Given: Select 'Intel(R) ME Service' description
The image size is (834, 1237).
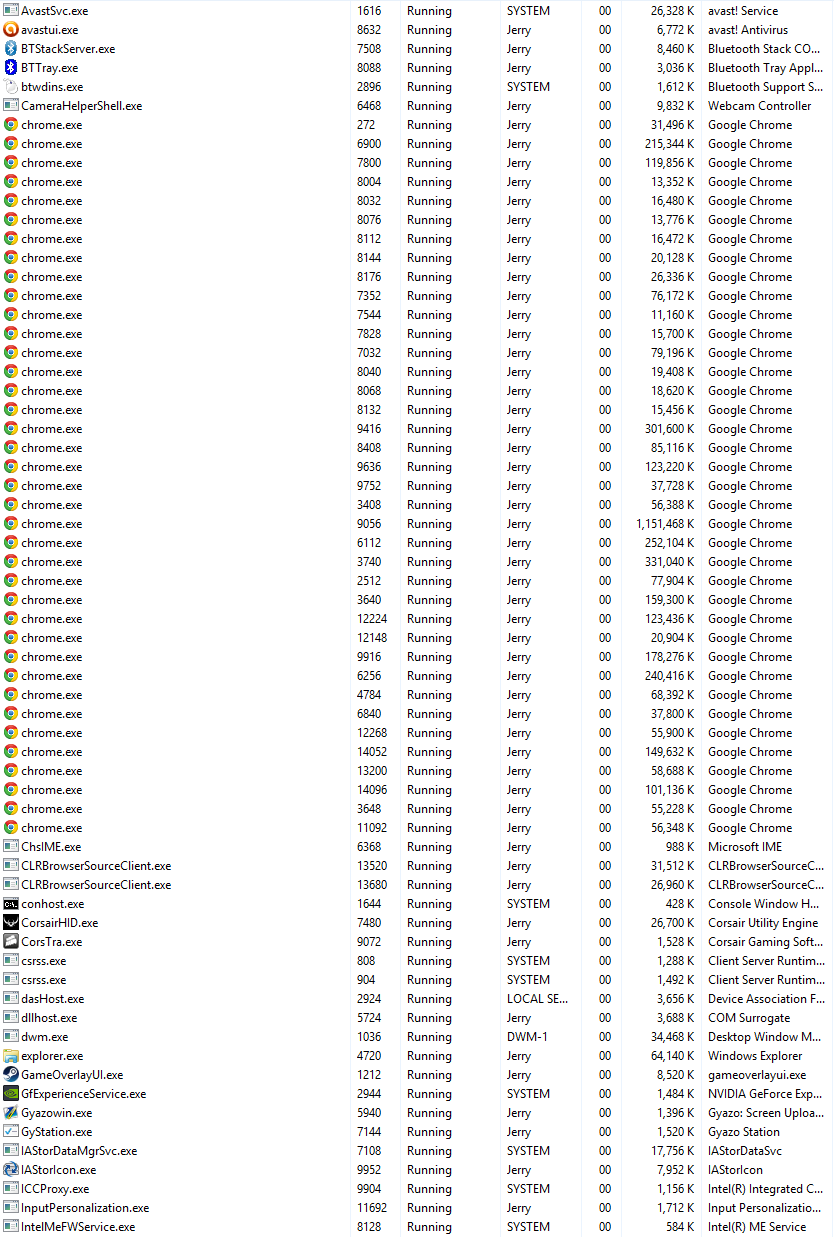Looking at the screenshot, I should coord(757,1227).
